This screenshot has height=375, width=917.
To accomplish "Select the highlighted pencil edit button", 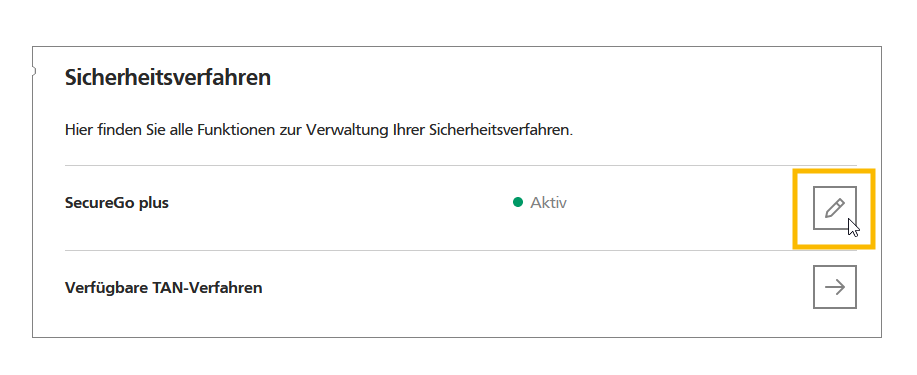I will coord(835,208).
